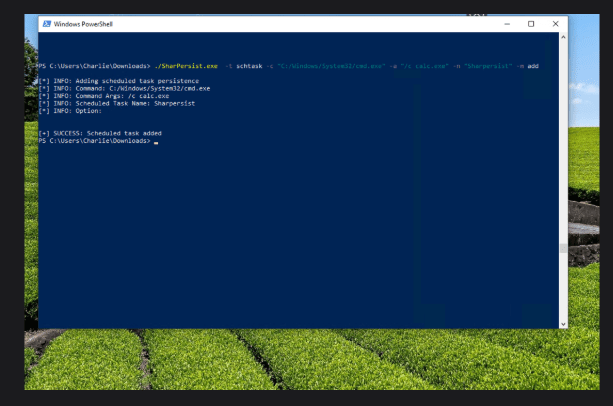Minimize the Windows PowerShell window
The height and width of the screenshot is (406, 613).
click(x=509, y=23)
